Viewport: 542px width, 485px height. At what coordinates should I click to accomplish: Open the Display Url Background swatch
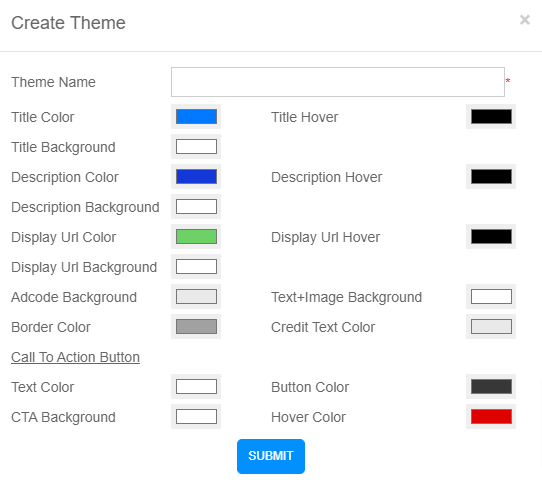click(196, 267)
